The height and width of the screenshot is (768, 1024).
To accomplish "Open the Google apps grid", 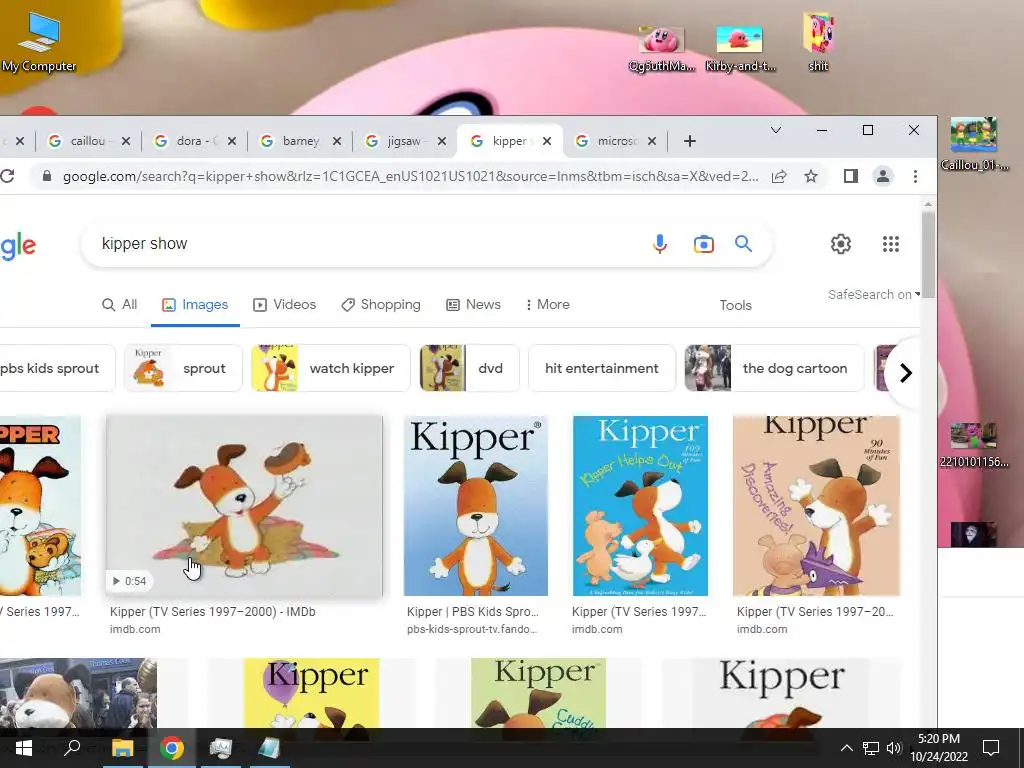I will [x=891, y=244].
